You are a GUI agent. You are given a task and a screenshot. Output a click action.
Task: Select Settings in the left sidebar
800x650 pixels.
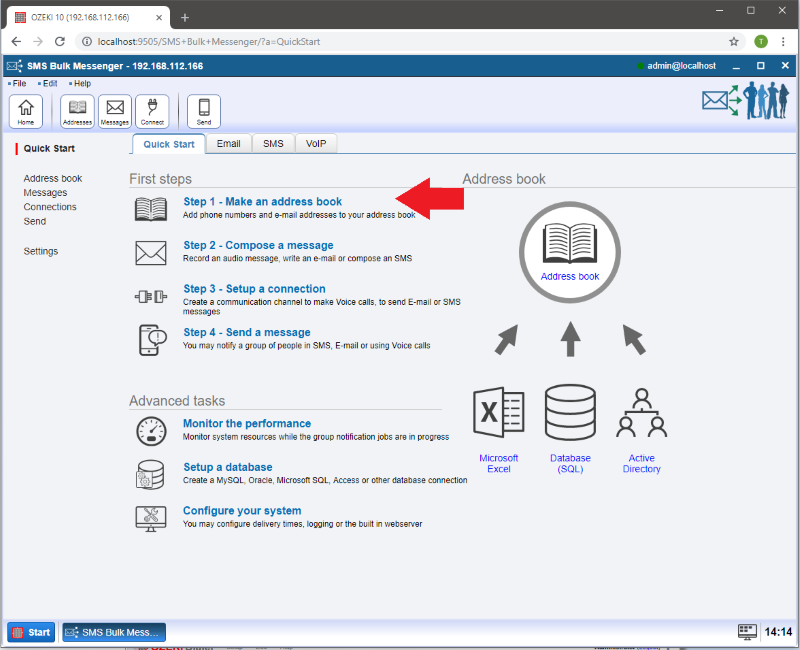pyautogui.click(x=41, y=251)
